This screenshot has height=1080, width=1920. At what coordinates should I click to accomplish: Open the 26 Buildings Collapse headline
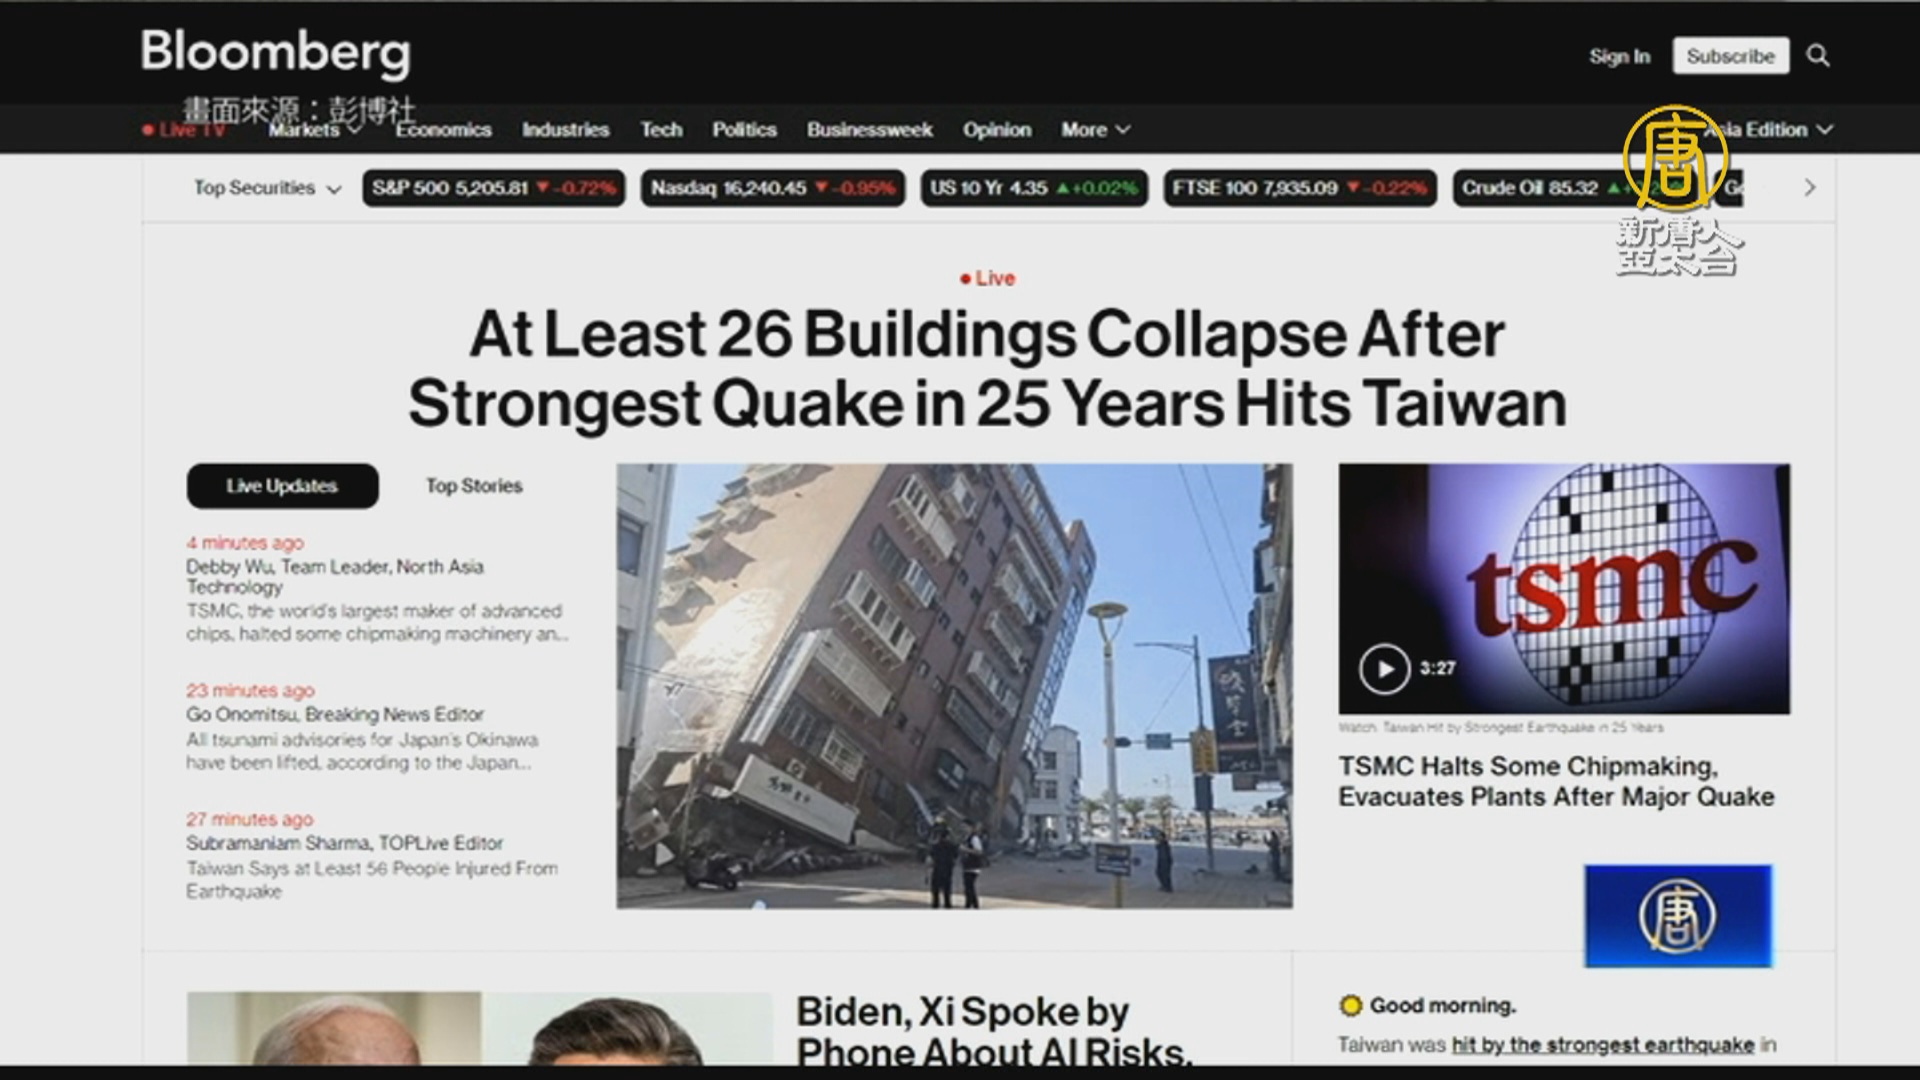point(987,368)
